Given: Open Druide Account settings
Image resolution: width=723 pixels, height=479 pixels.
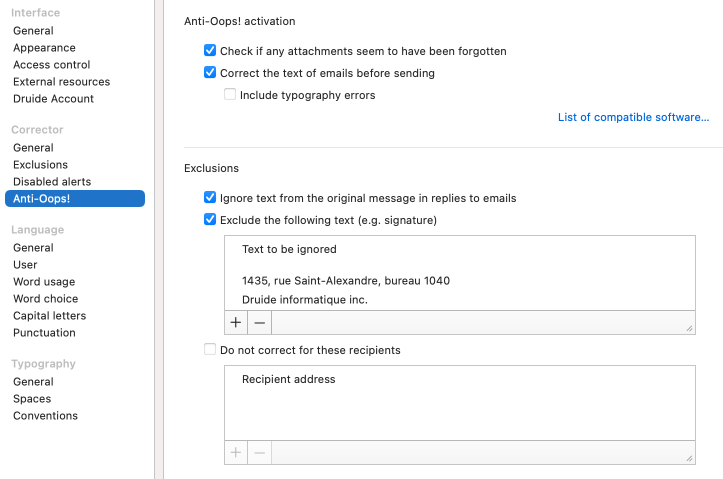Looking at the screenshot, I should coord(53,99).
